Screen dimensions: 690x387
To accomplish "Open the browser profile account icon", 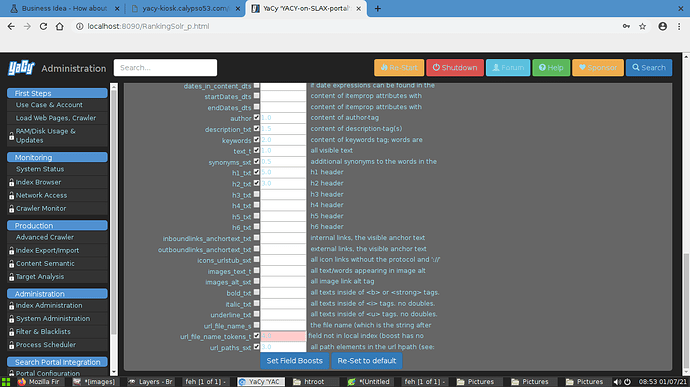I will [662, 26].
